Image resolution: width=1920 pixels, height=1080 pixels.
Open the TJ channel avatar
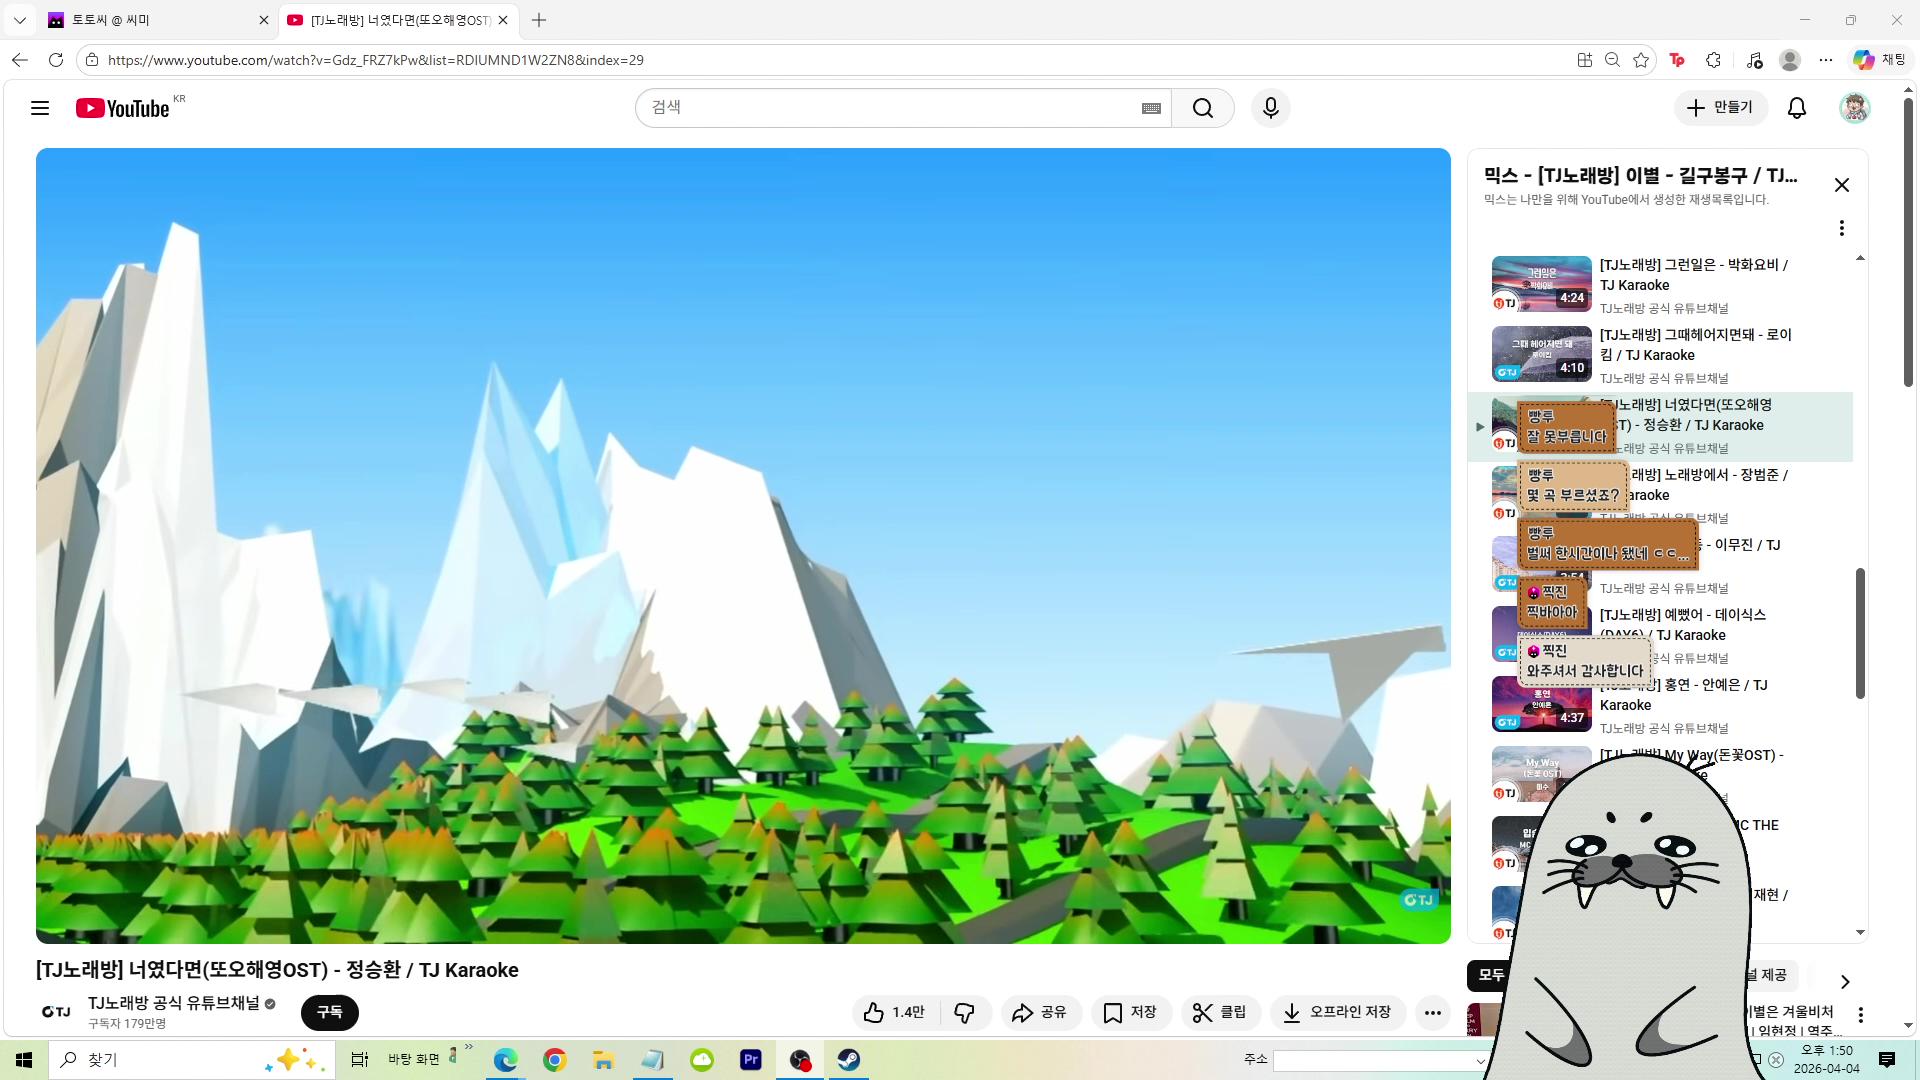(x=56, y=1012)
